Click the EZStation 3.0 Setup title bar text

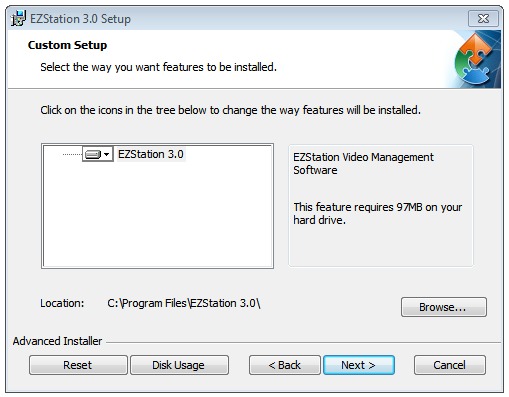(80, 19)
